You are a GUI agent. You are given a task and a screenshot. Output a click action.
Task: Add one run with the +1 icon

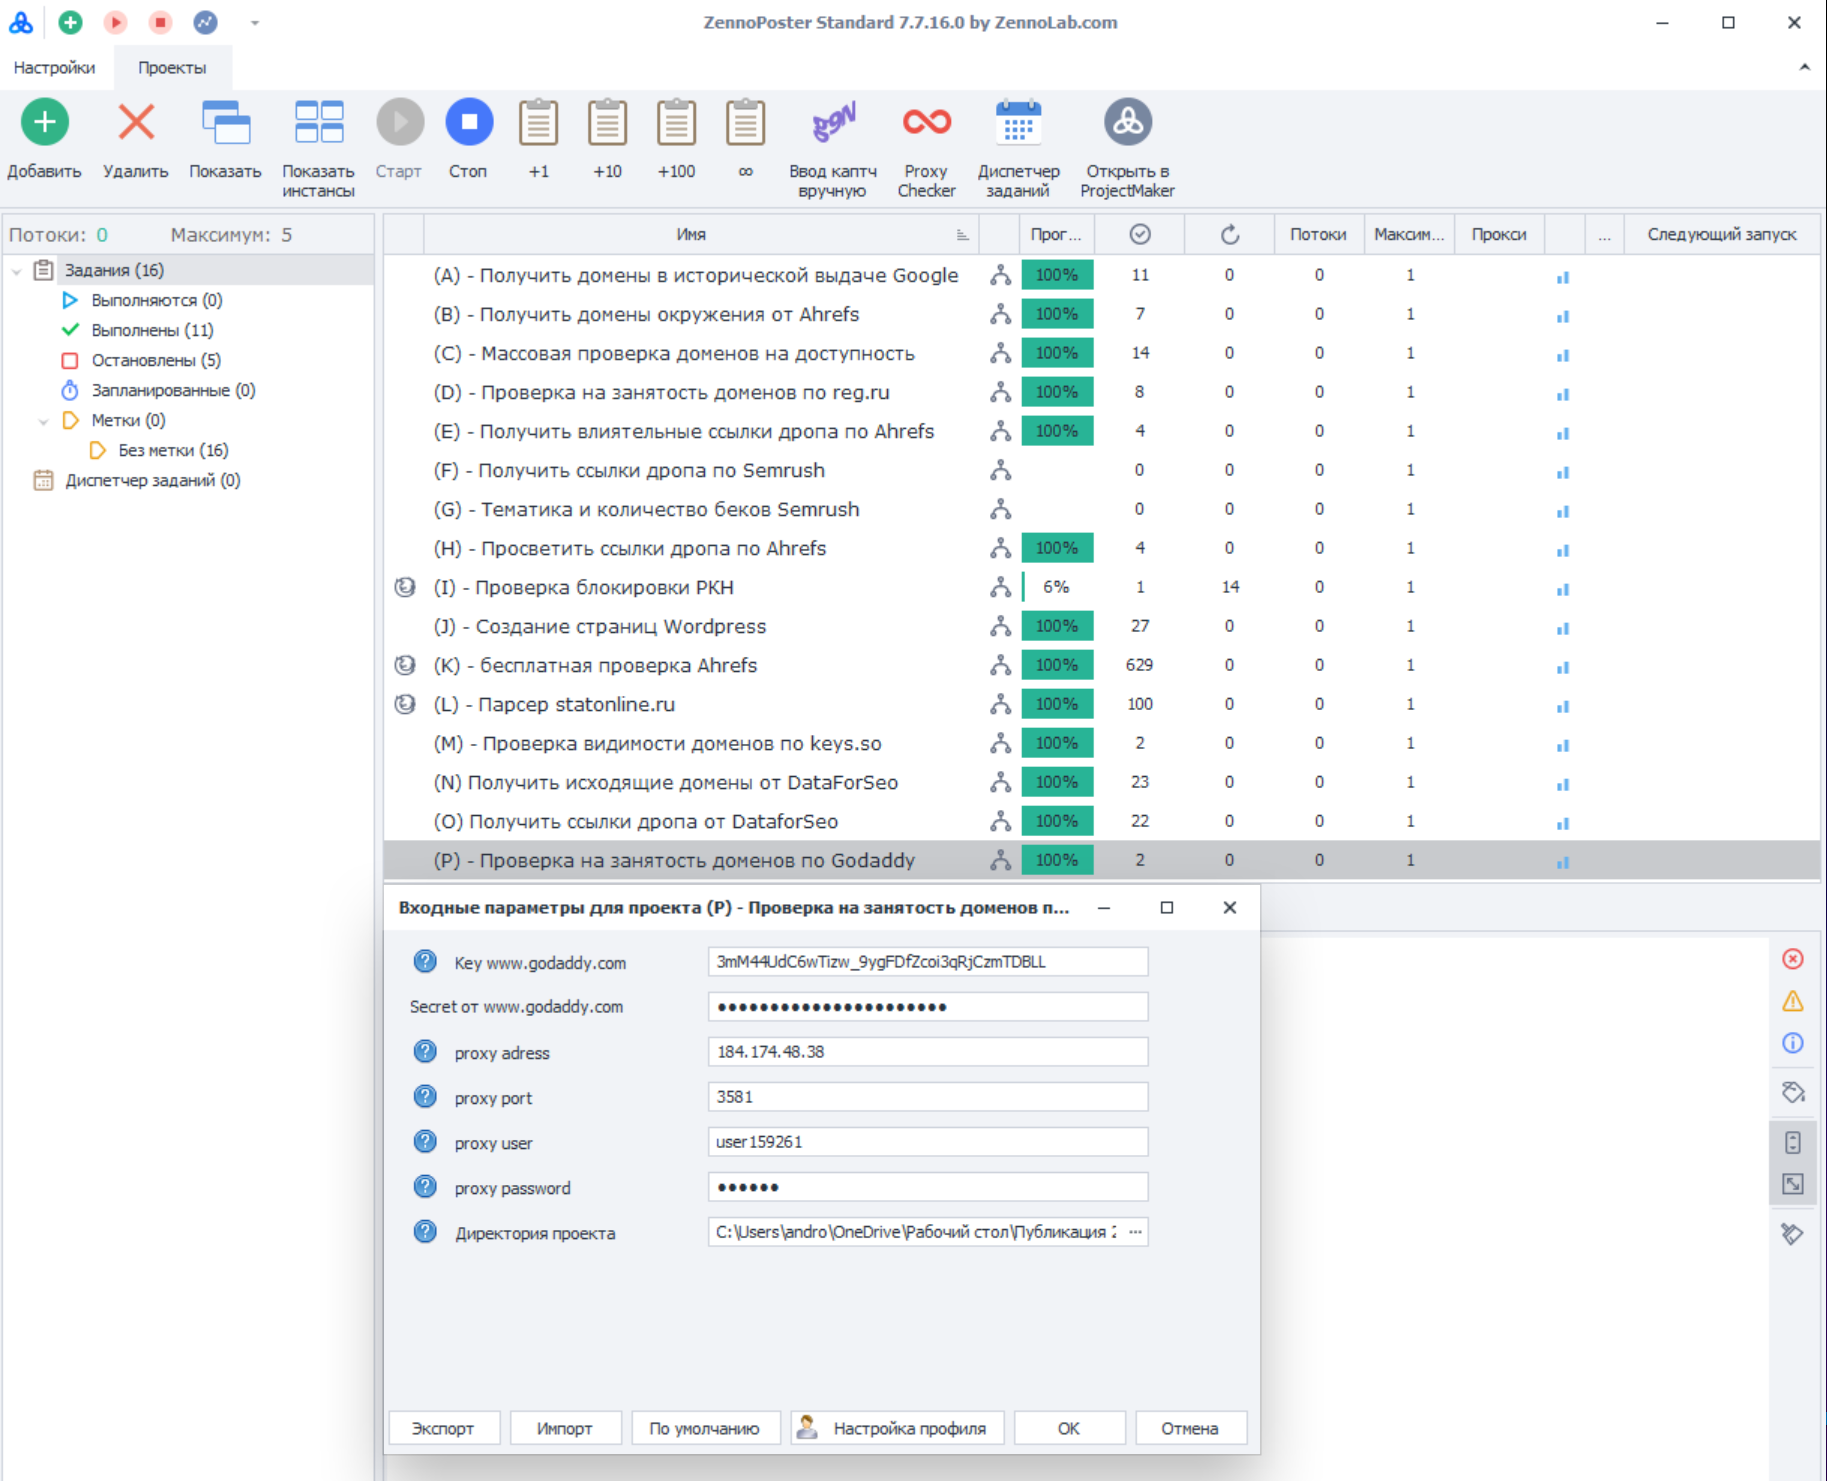click(x=539, y=122)
